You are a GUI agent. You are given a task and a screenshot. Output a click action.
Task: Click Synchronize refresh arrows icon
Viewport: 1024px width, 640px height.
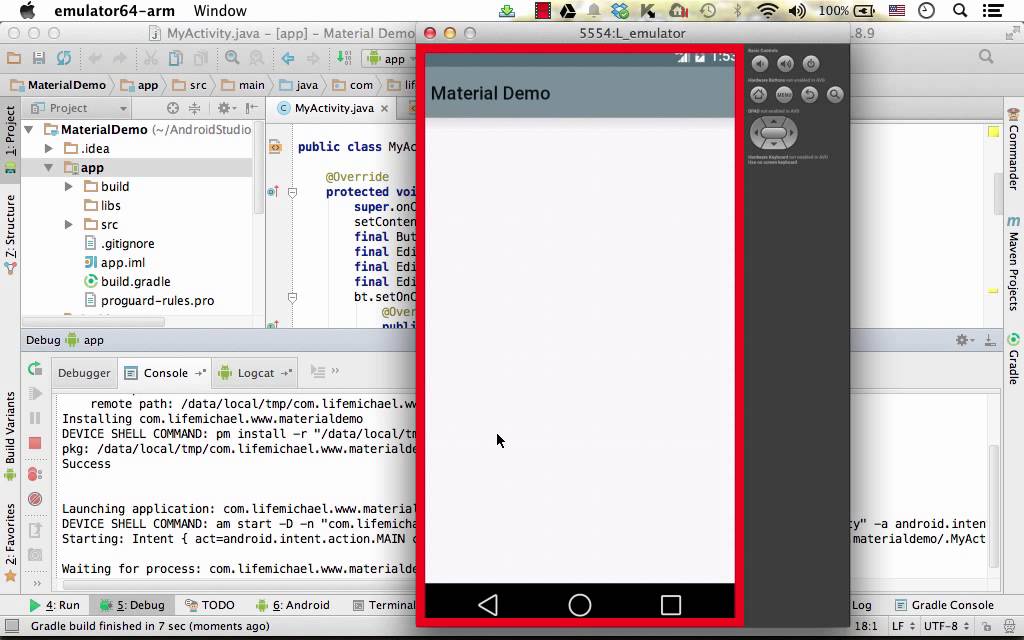click(x=63, y=58)
